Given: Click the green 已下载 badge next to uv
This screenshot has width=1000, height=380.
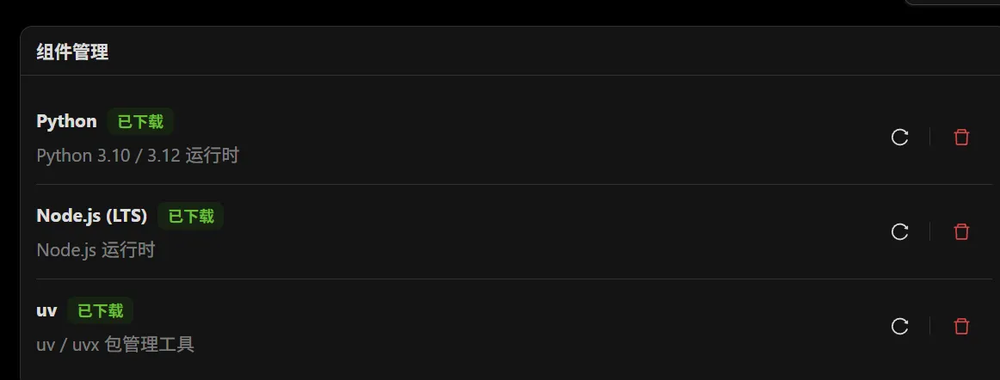Looking at the screenshot, I should [100, 311].
